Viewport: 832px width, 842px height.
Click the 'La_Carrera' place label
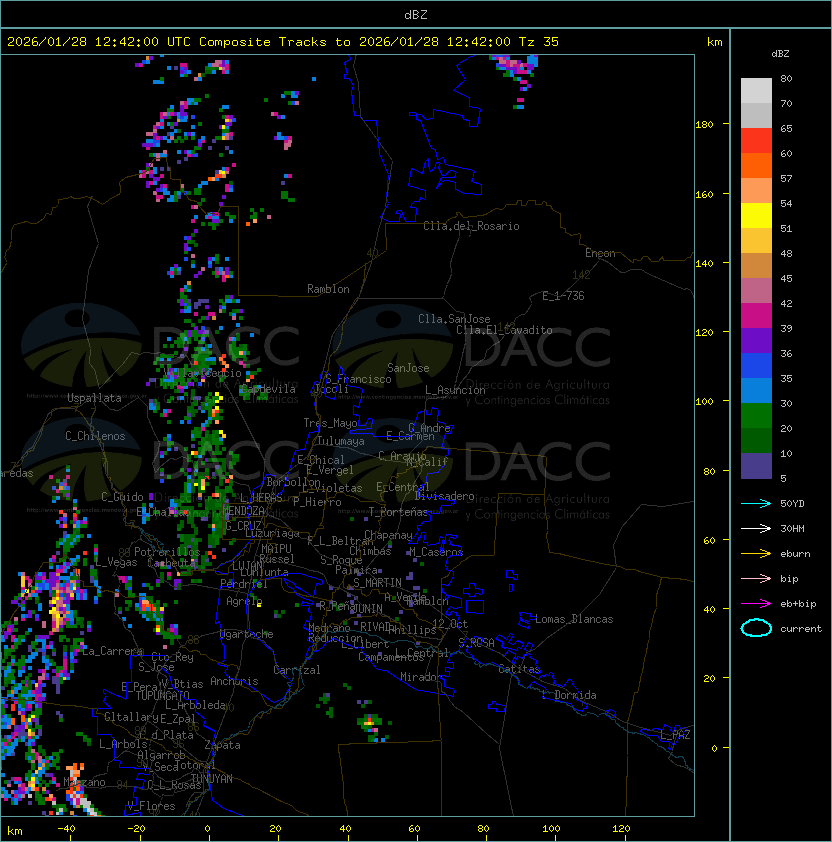coord(112,651)
